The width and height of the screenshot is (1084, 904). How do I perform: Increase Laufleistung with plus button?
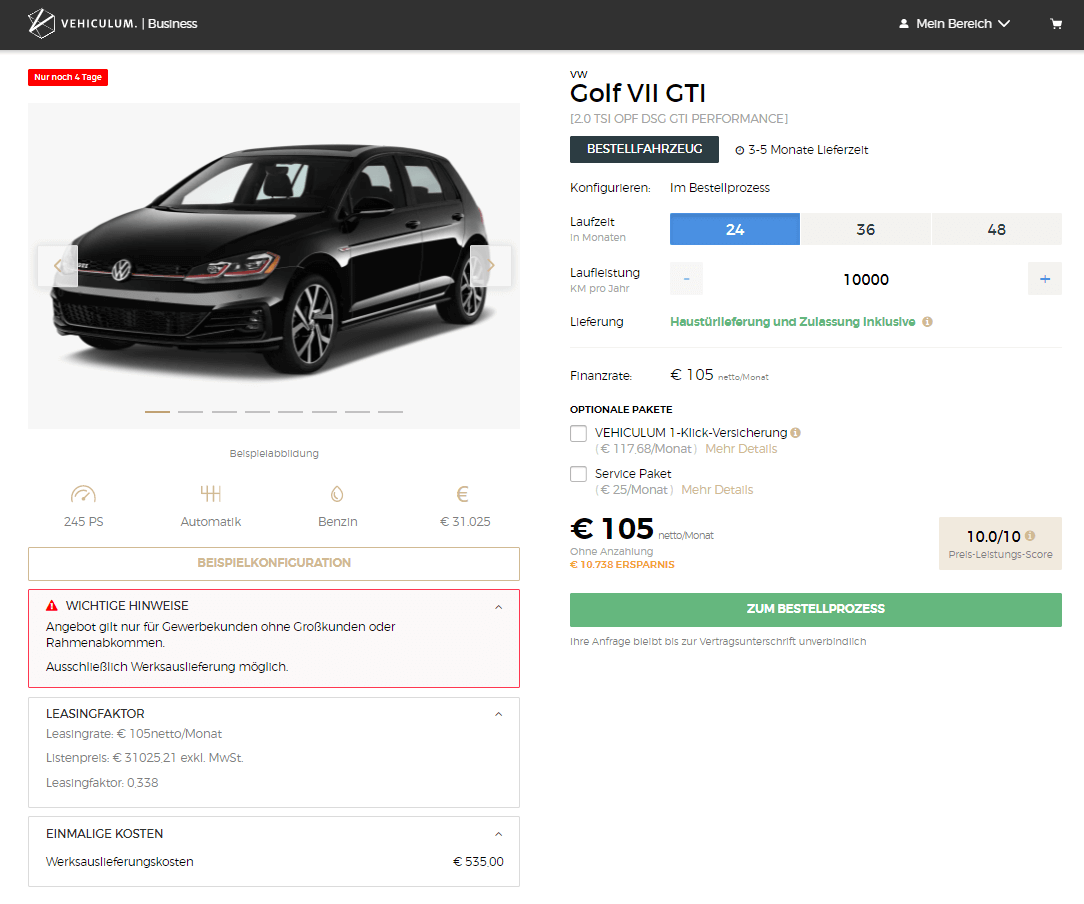pyautogui.click(x=1045, y=279)
